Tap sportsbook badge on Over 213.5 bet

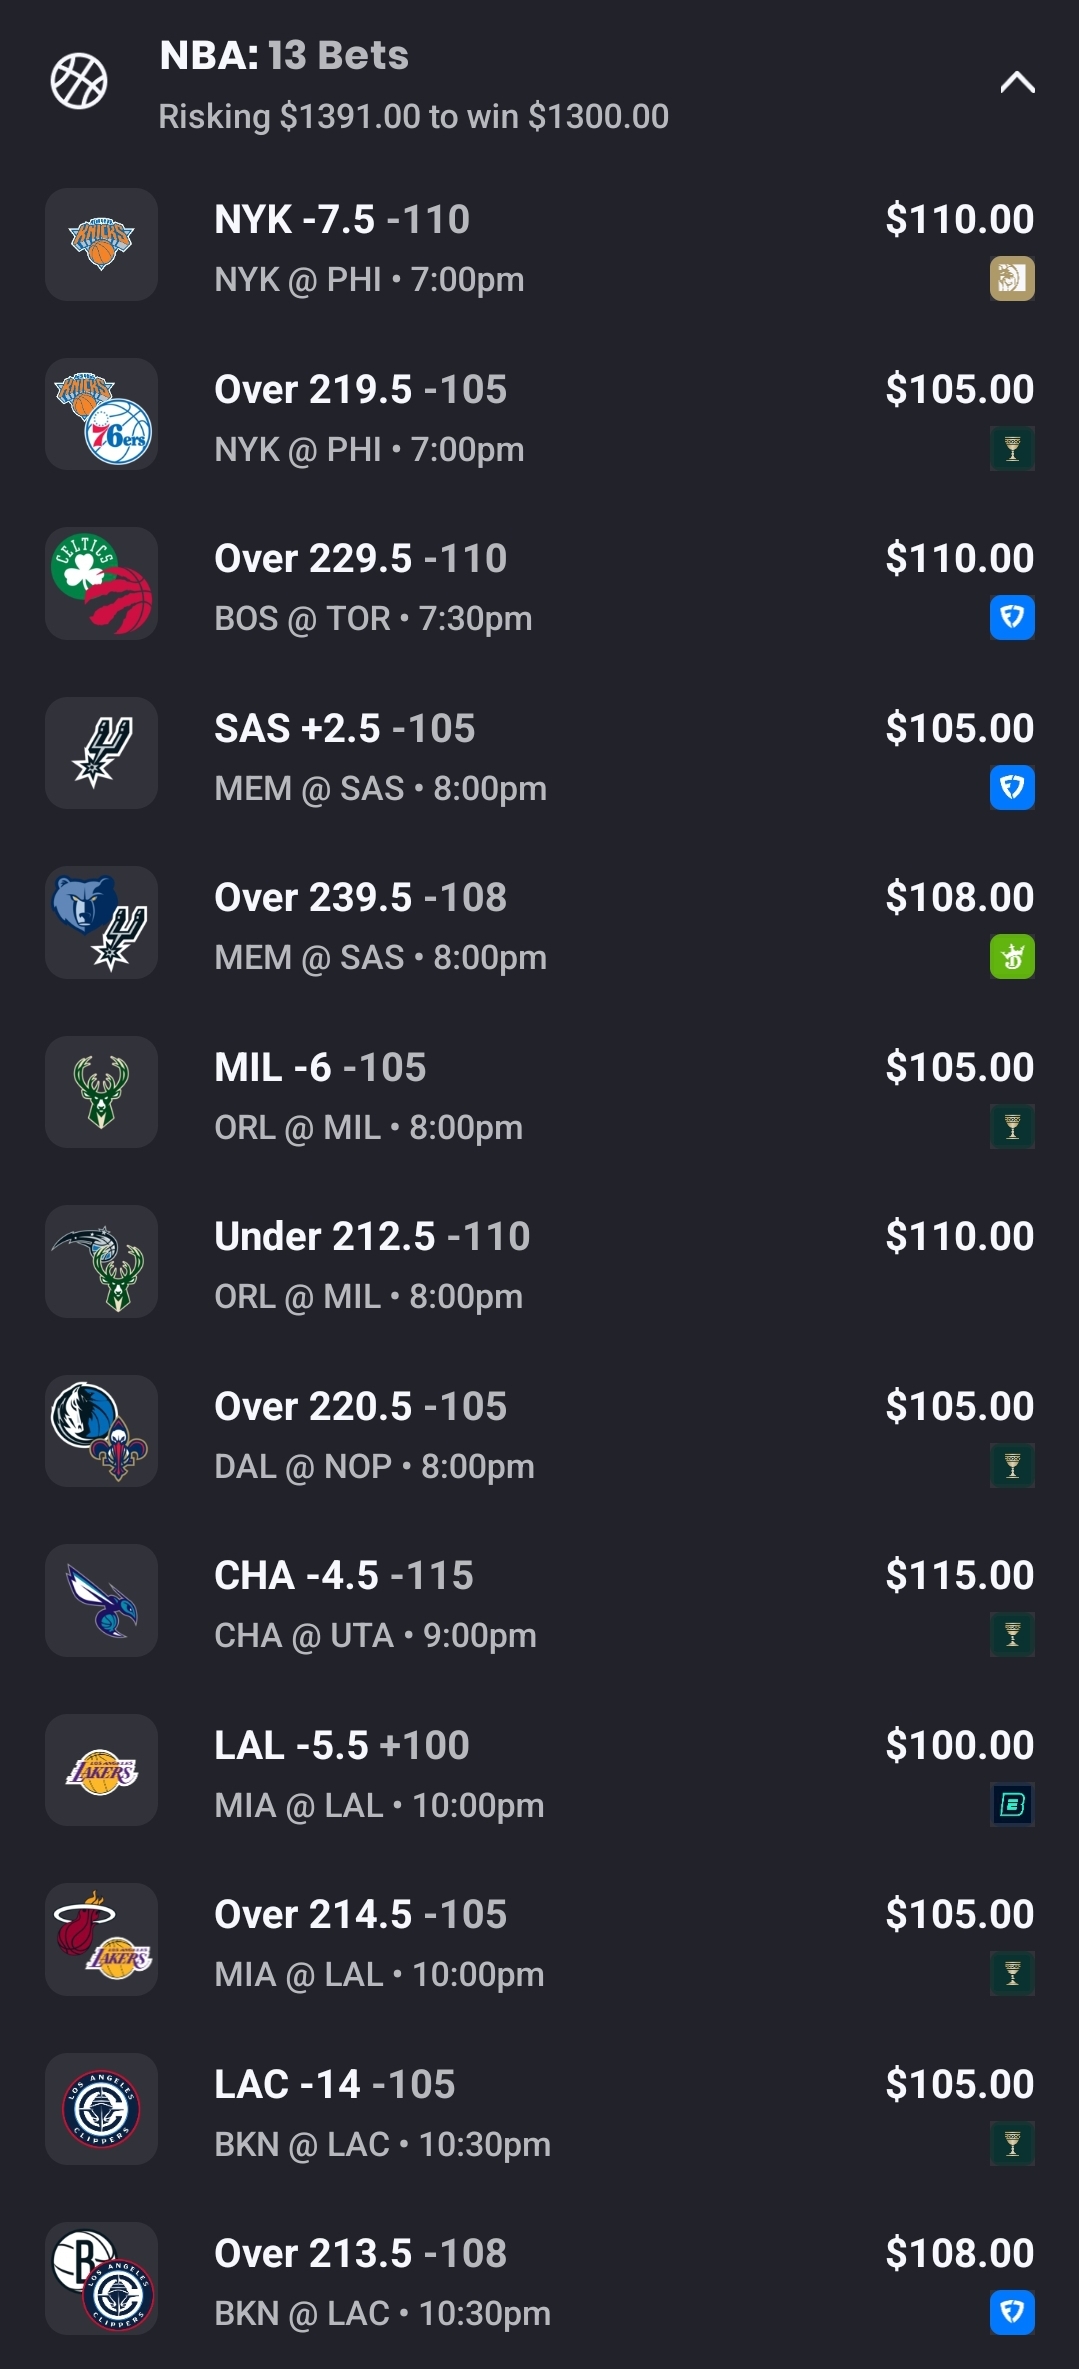[1012, 2313]
